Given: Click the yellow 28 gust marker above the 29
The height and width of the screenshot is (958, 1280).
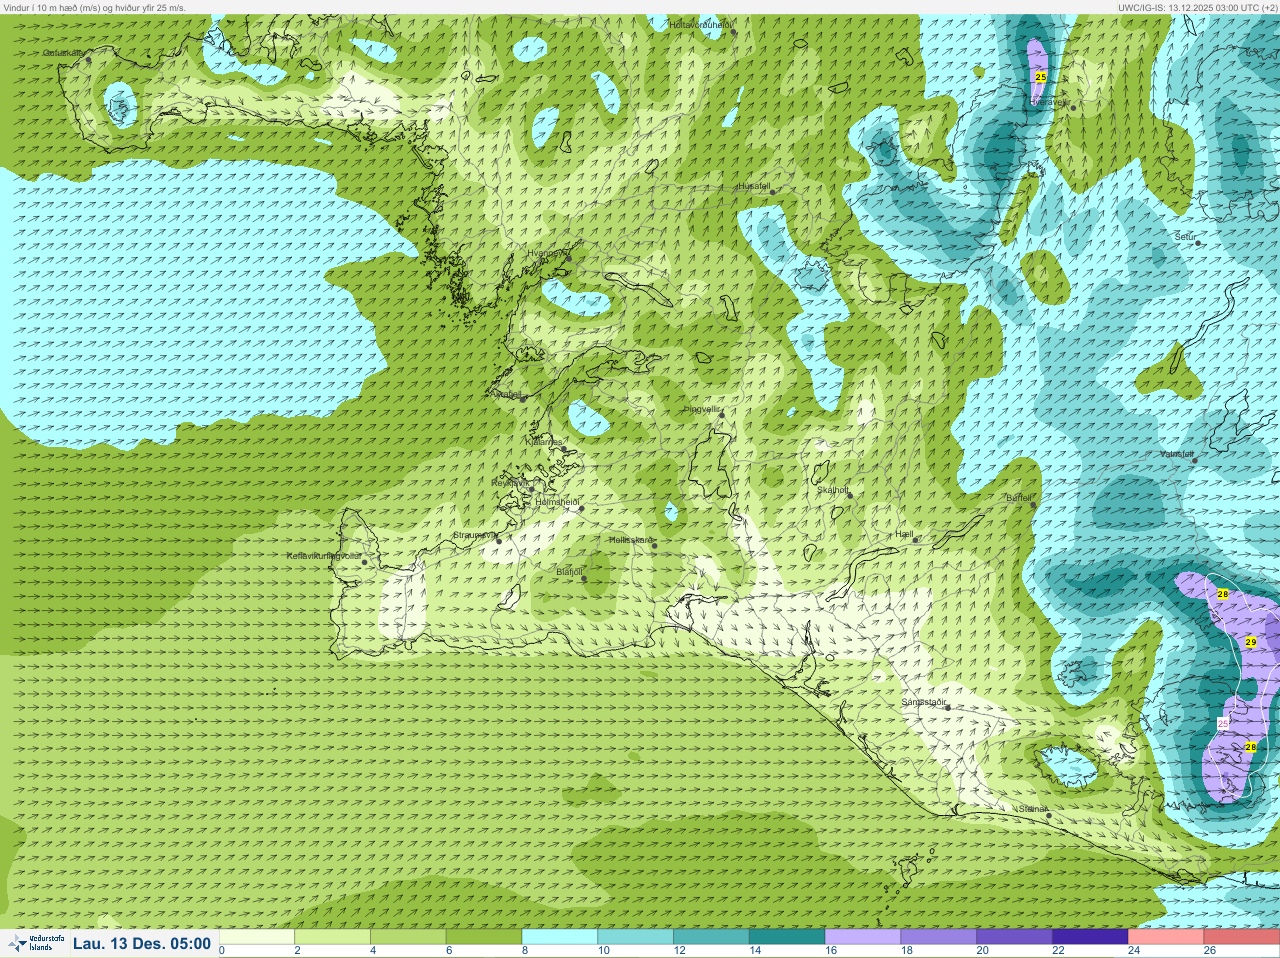Looking at the screenshot, I should click(x=1223, y=594).
